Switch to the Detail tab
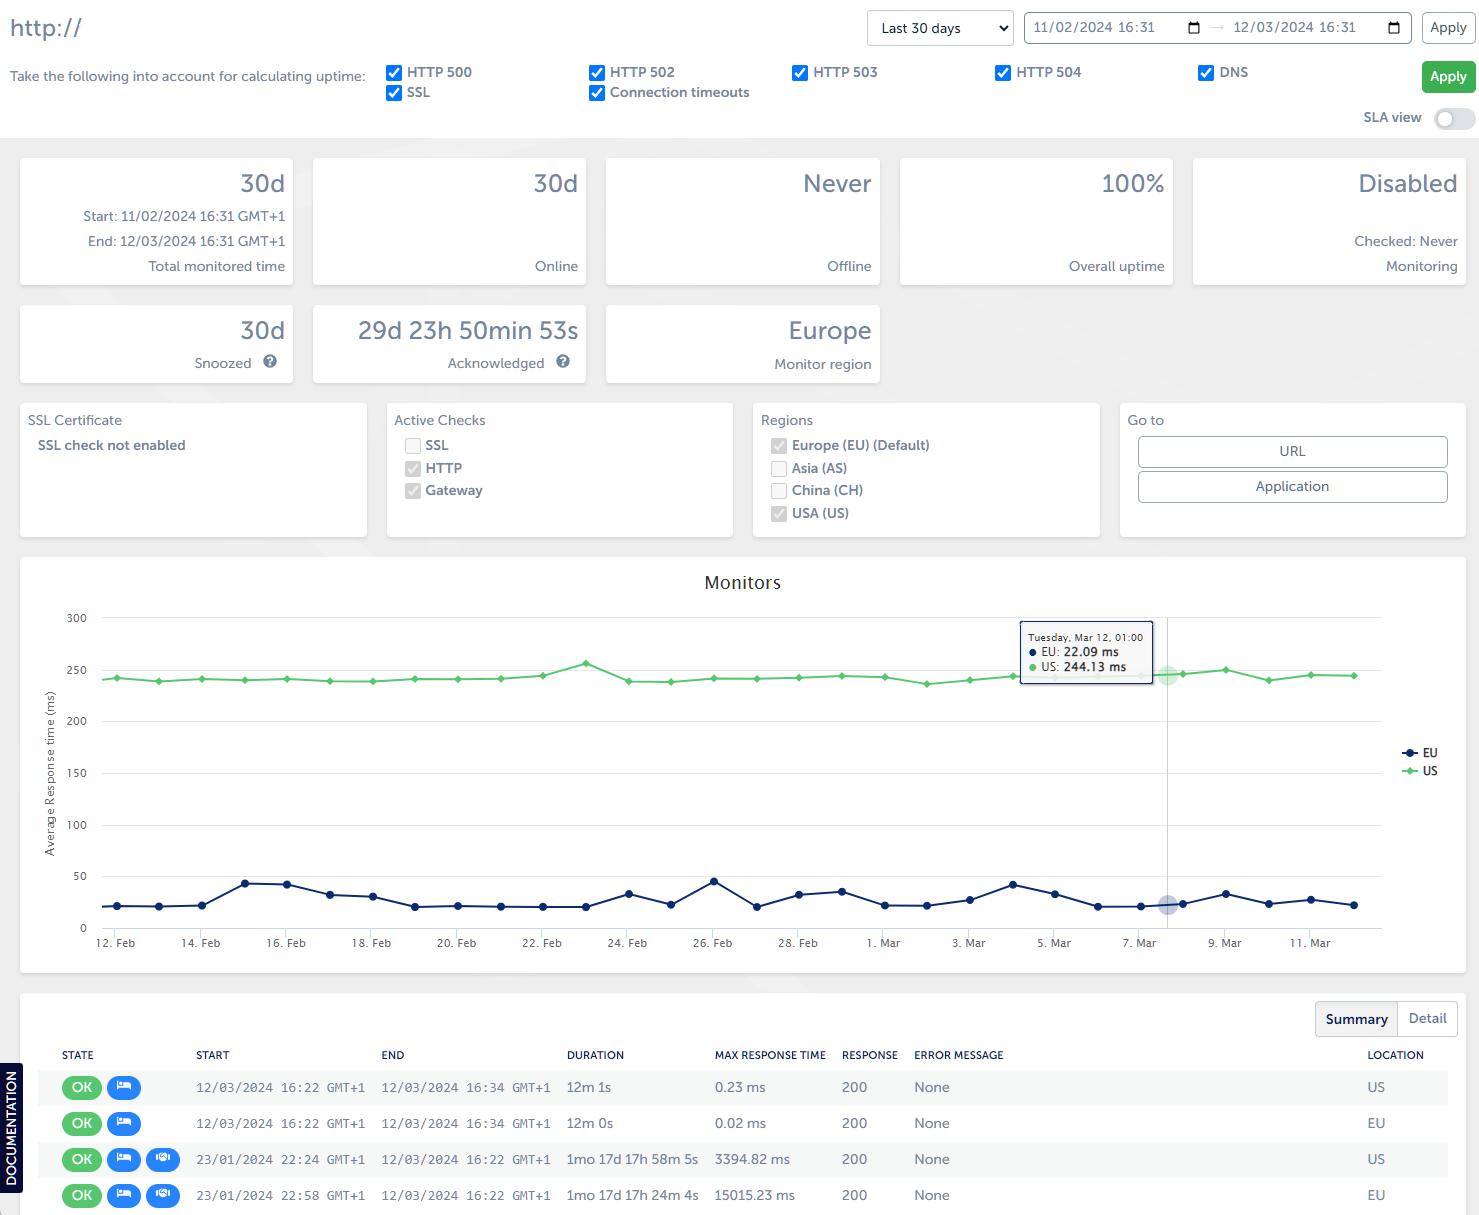Image resolution: width=1479 pixels, height=1215 pixels. 1427,1018
